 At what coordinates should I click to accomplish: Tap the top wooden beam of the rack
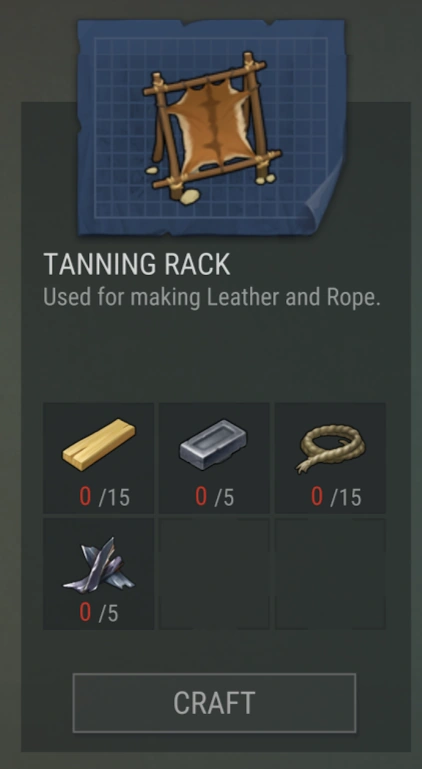coord(205,77)
